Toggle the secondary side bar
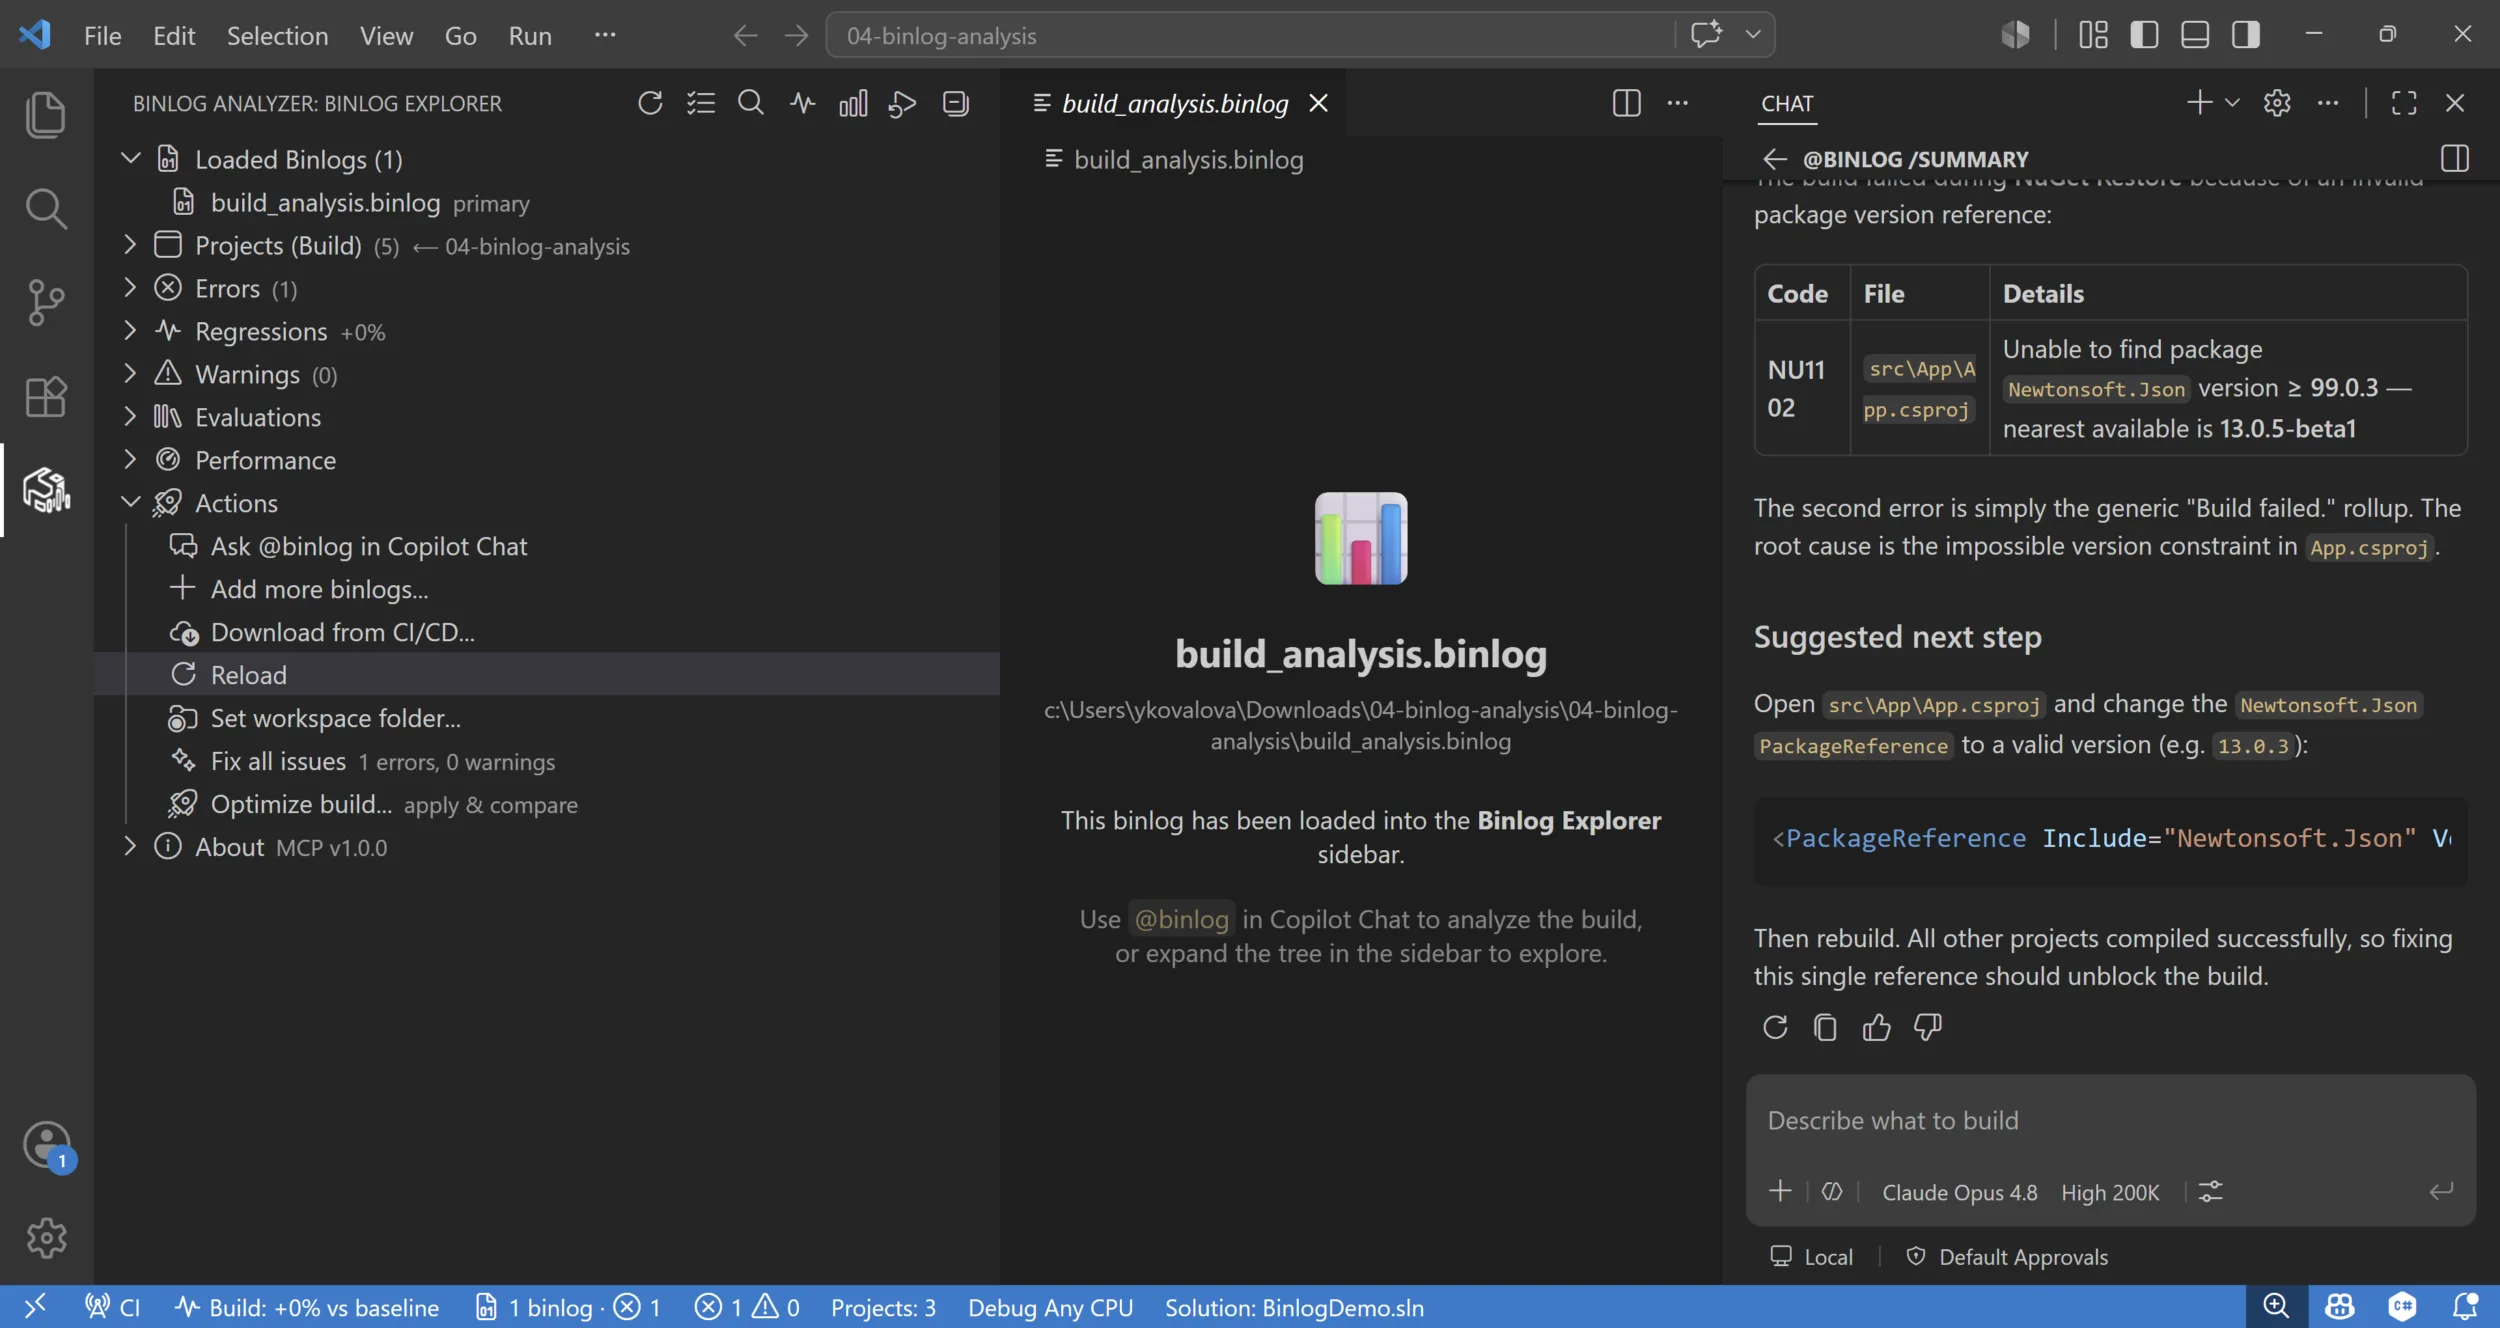 [2246, 35]
